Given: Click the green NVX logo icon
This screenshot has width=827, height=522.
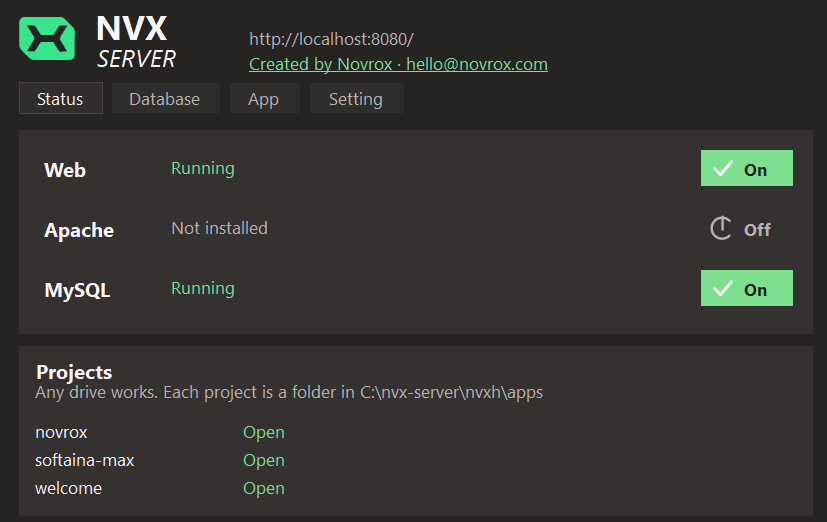Looking at the screenshot, I should coord(47,38).
